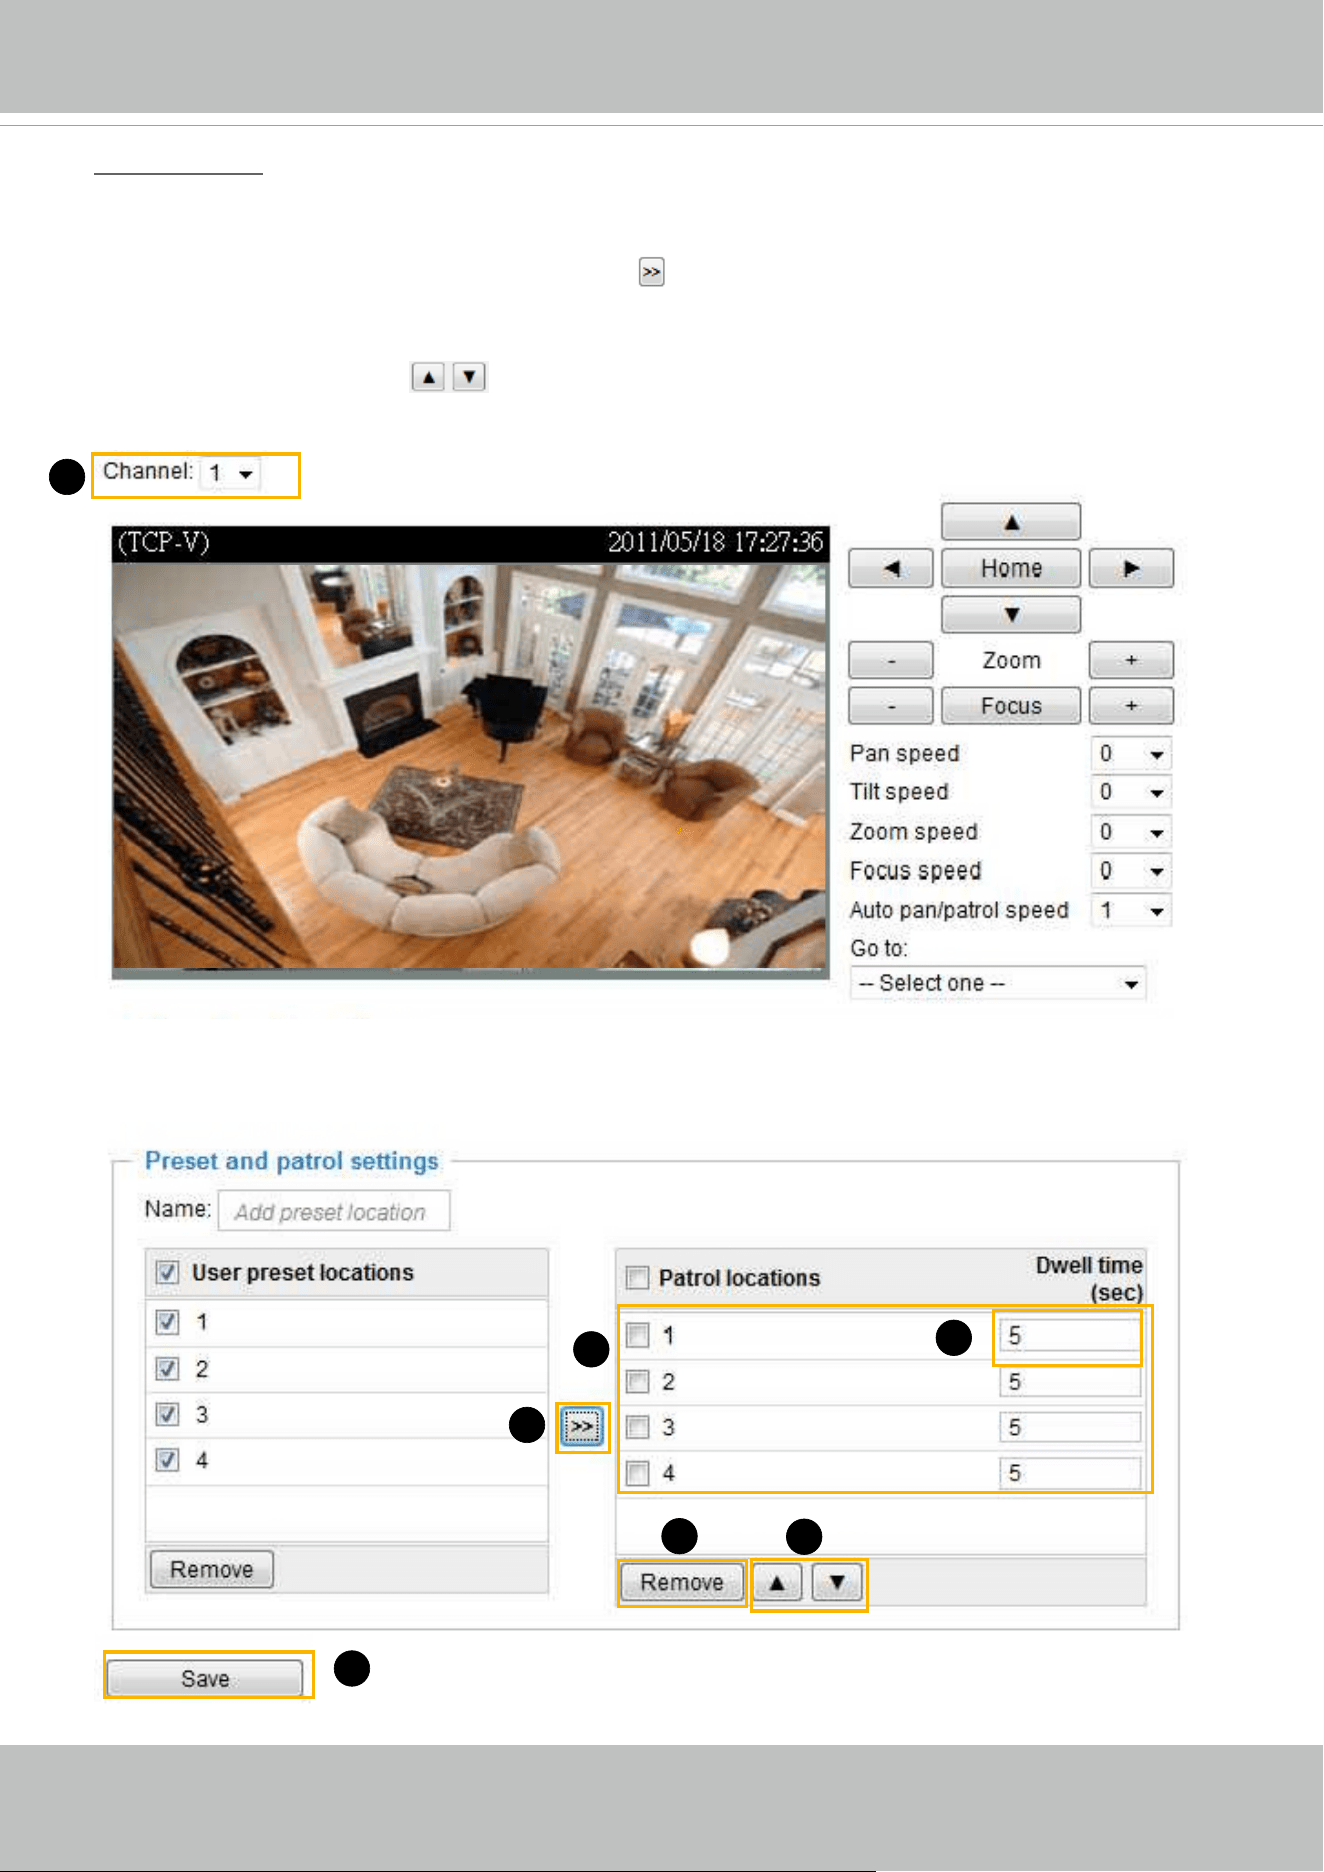This screenshot has width=1324, height=1872.
Task: Return camera to Home position
Action: 1011,568
